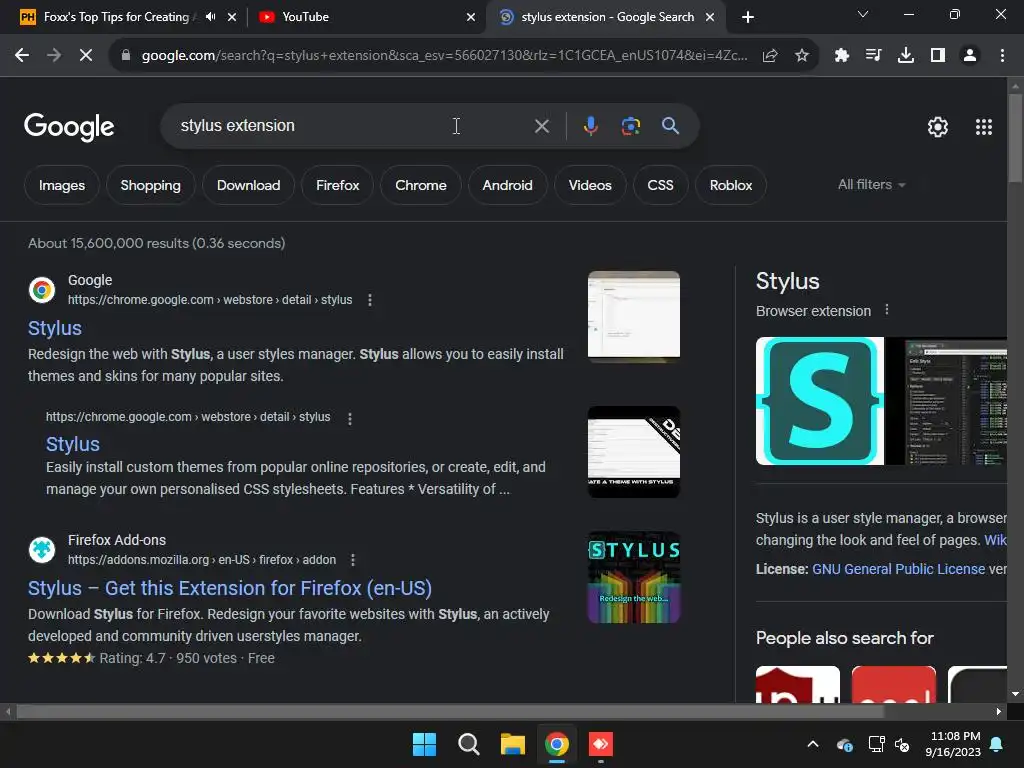Go back with the browser back arrow
This screenshot has width=1024, height=768.
[x=22, y=56]
